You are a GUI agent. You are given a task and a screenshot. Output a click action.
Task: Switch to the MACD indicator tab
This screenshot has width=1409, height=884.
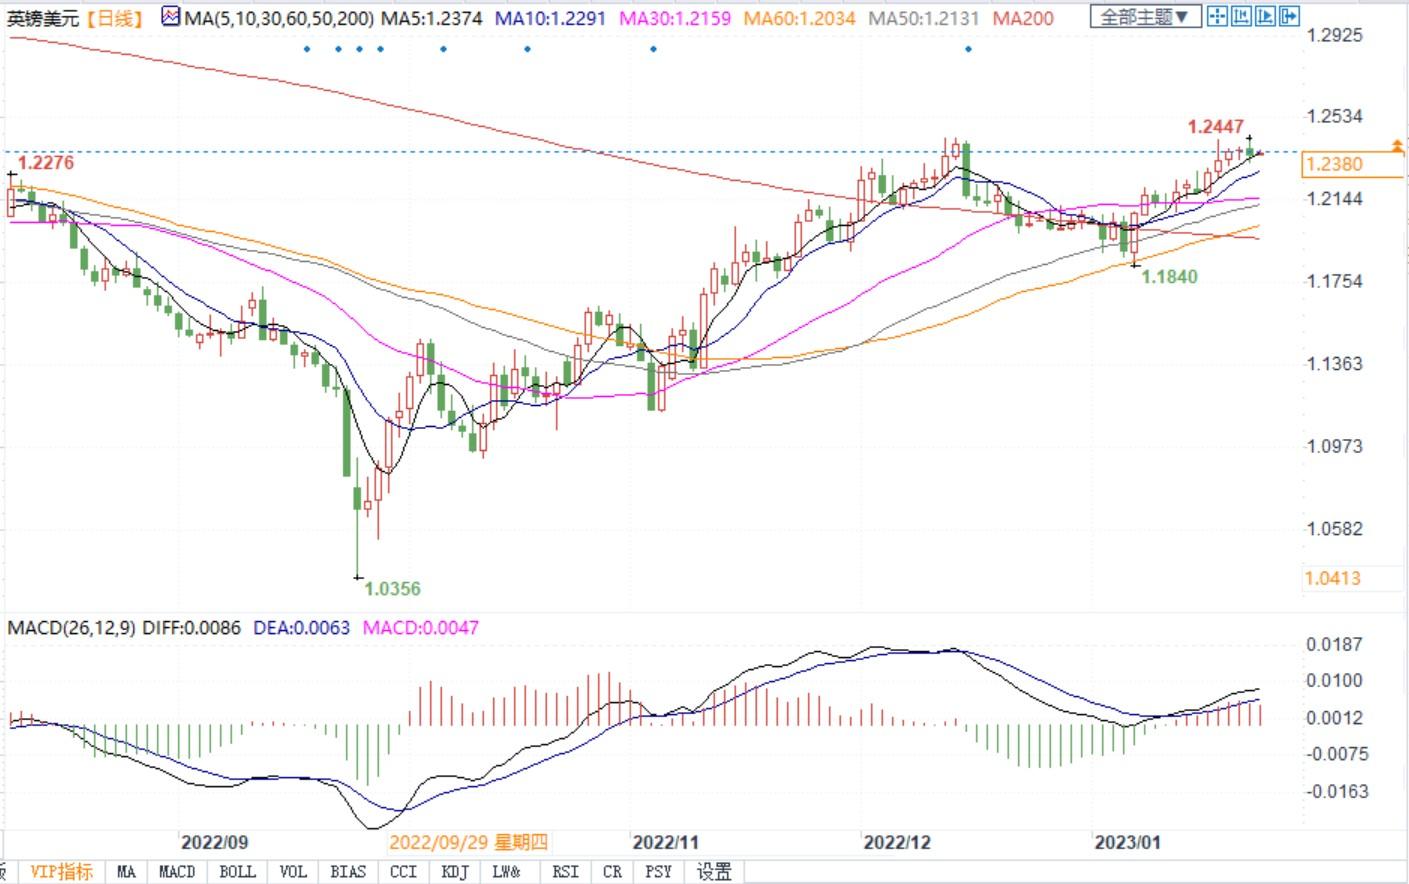coord(177,872)
